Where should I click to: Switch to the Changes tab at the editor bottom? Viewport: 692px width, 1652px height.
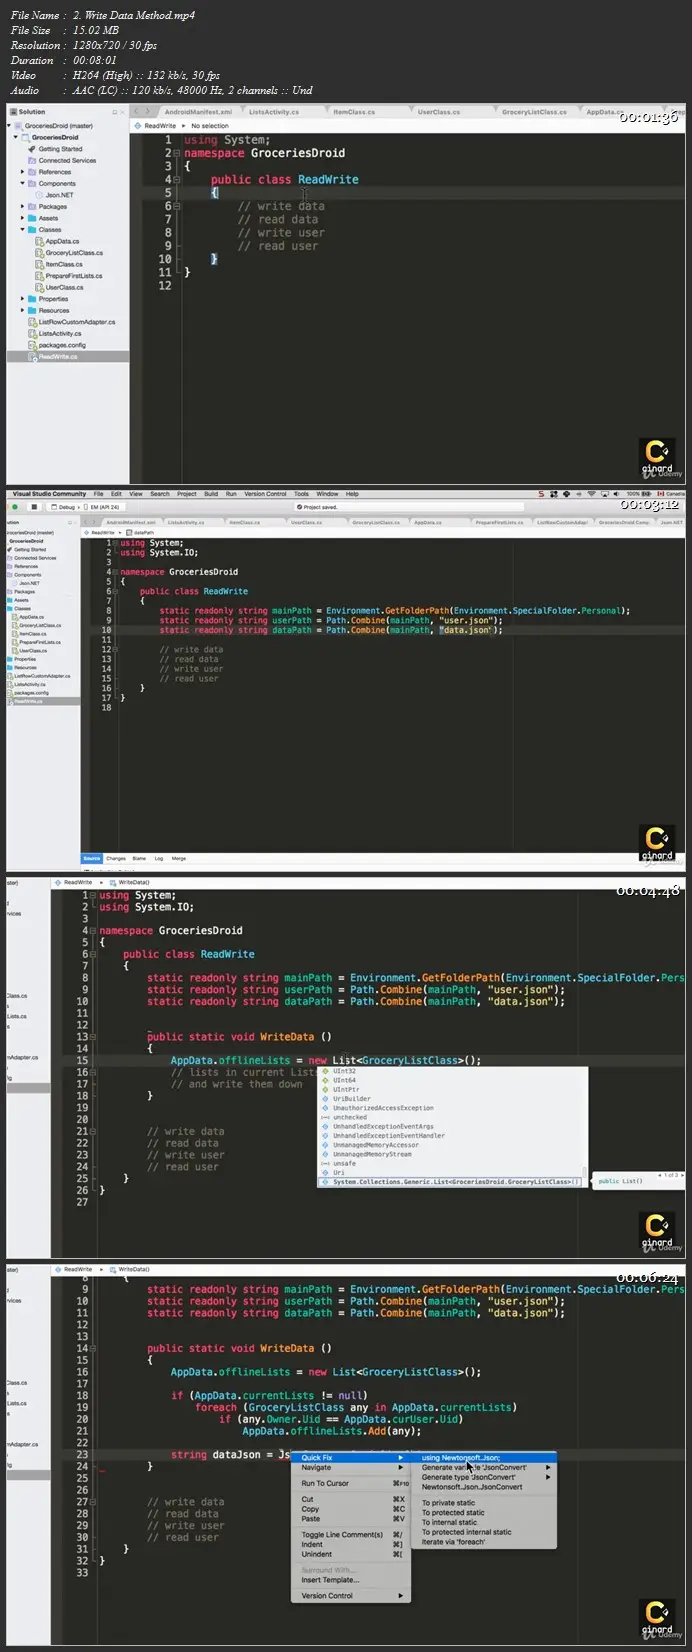[x=116, y=858]
